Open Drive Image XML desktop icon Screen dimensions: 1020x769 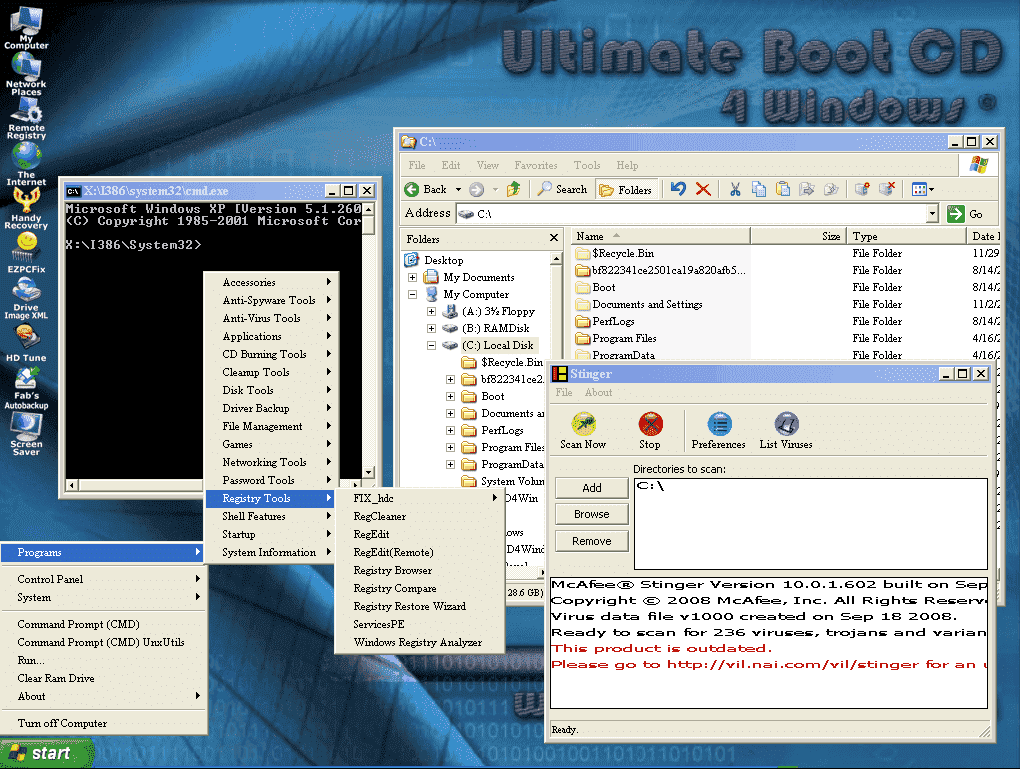(26, 298)
